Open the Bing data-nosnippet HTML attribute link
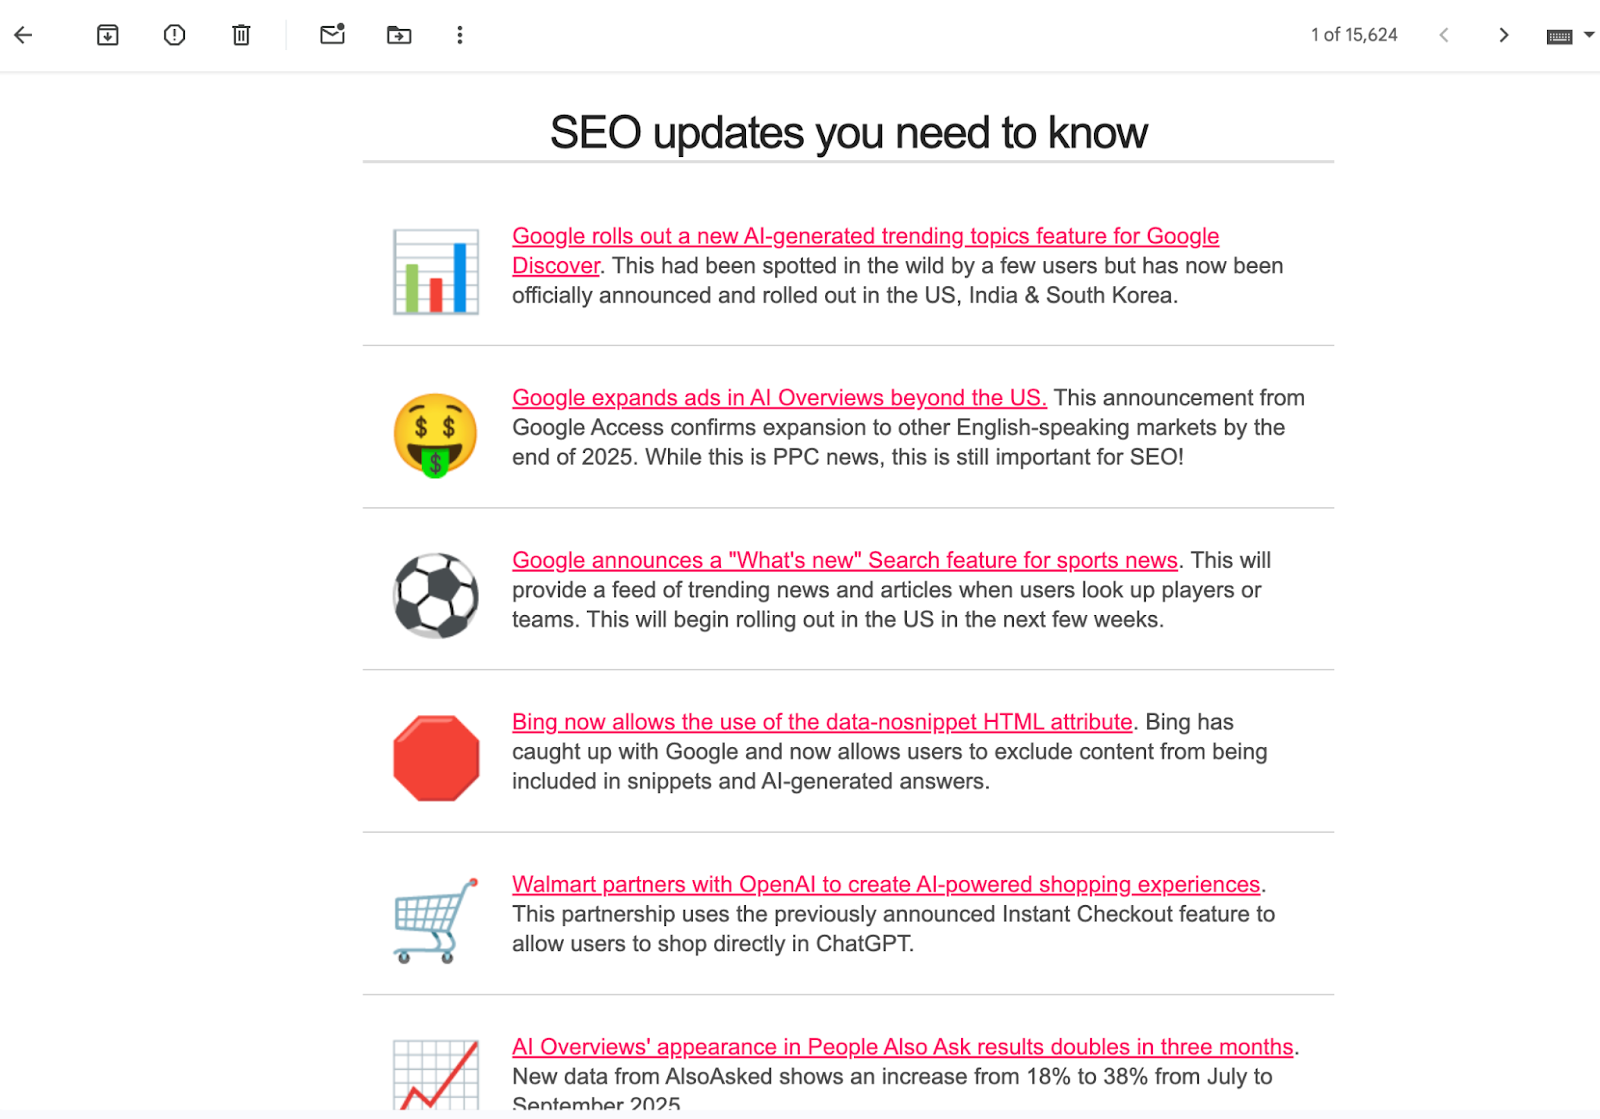1600x1119 pixels. [x=822, y=722]
